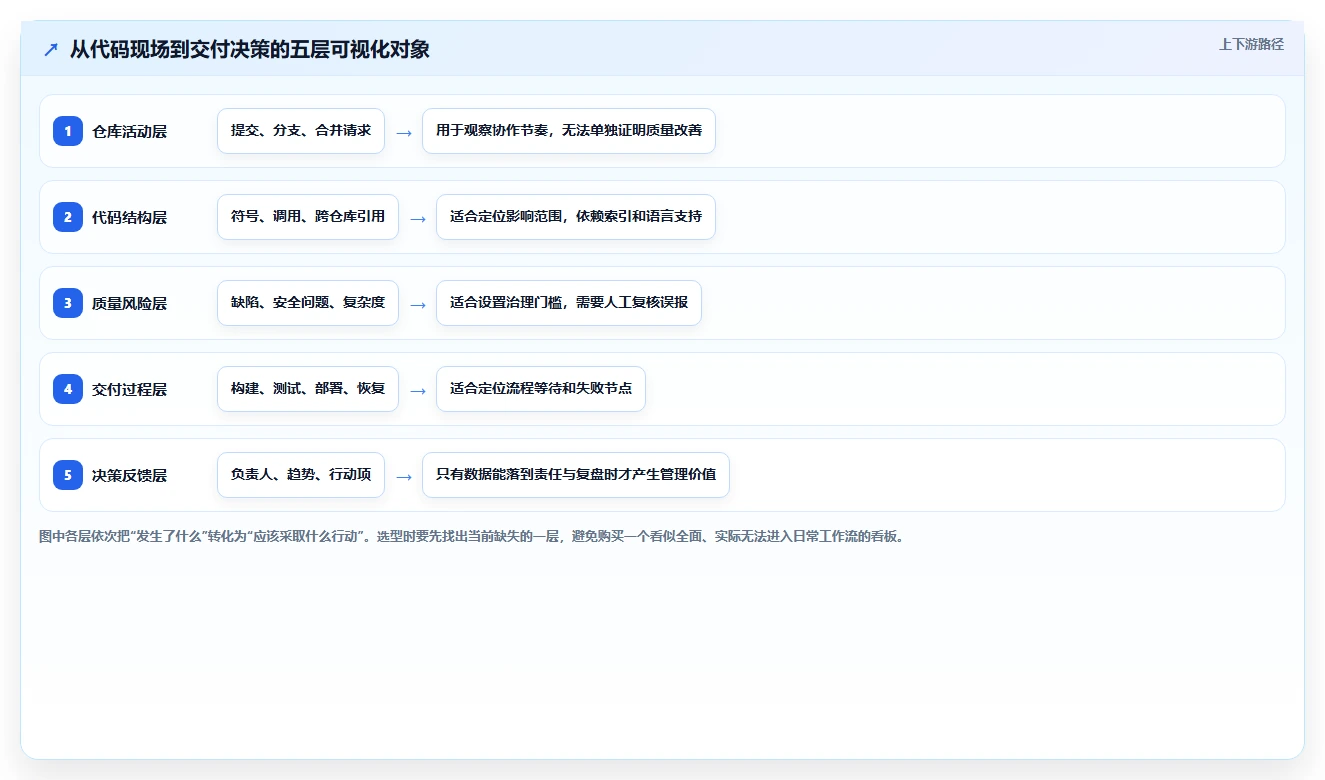Image resolution: width=1325 pixels, height=780 pixels.
Task: Select the number 4 badge for 交付过程层
Action: (68, 389)
